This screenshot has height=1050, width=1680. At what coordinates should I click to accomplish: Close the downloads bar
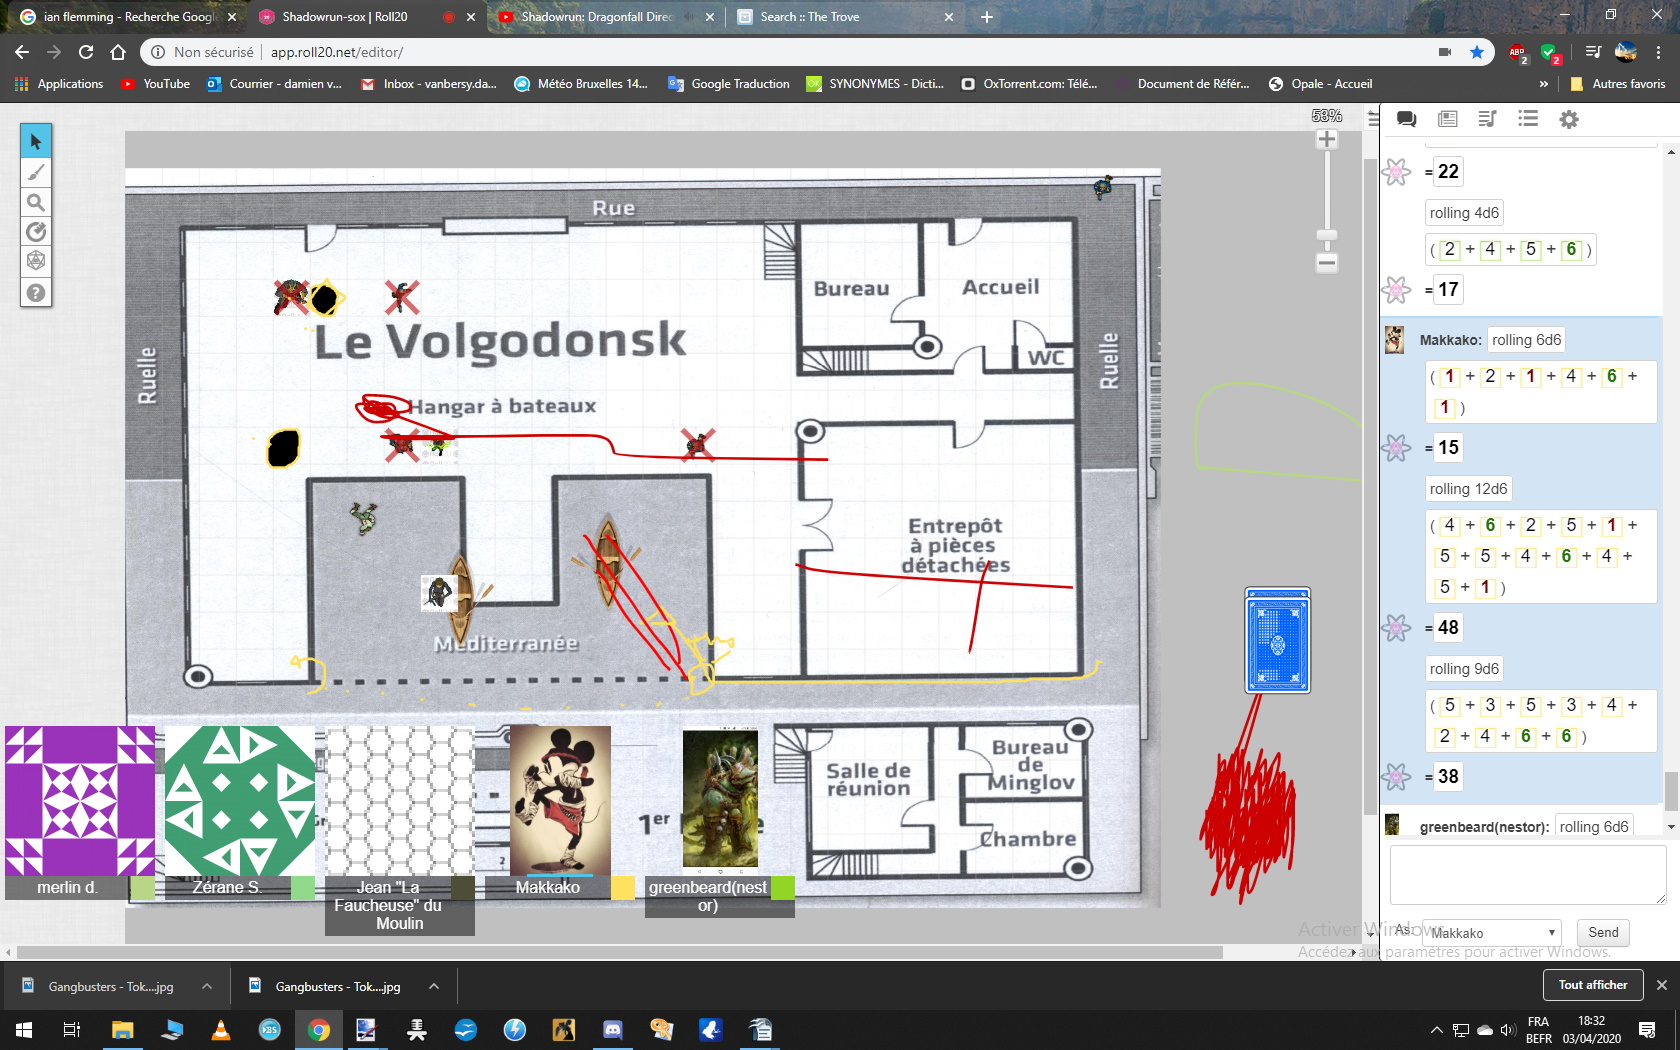point(1662,985)
